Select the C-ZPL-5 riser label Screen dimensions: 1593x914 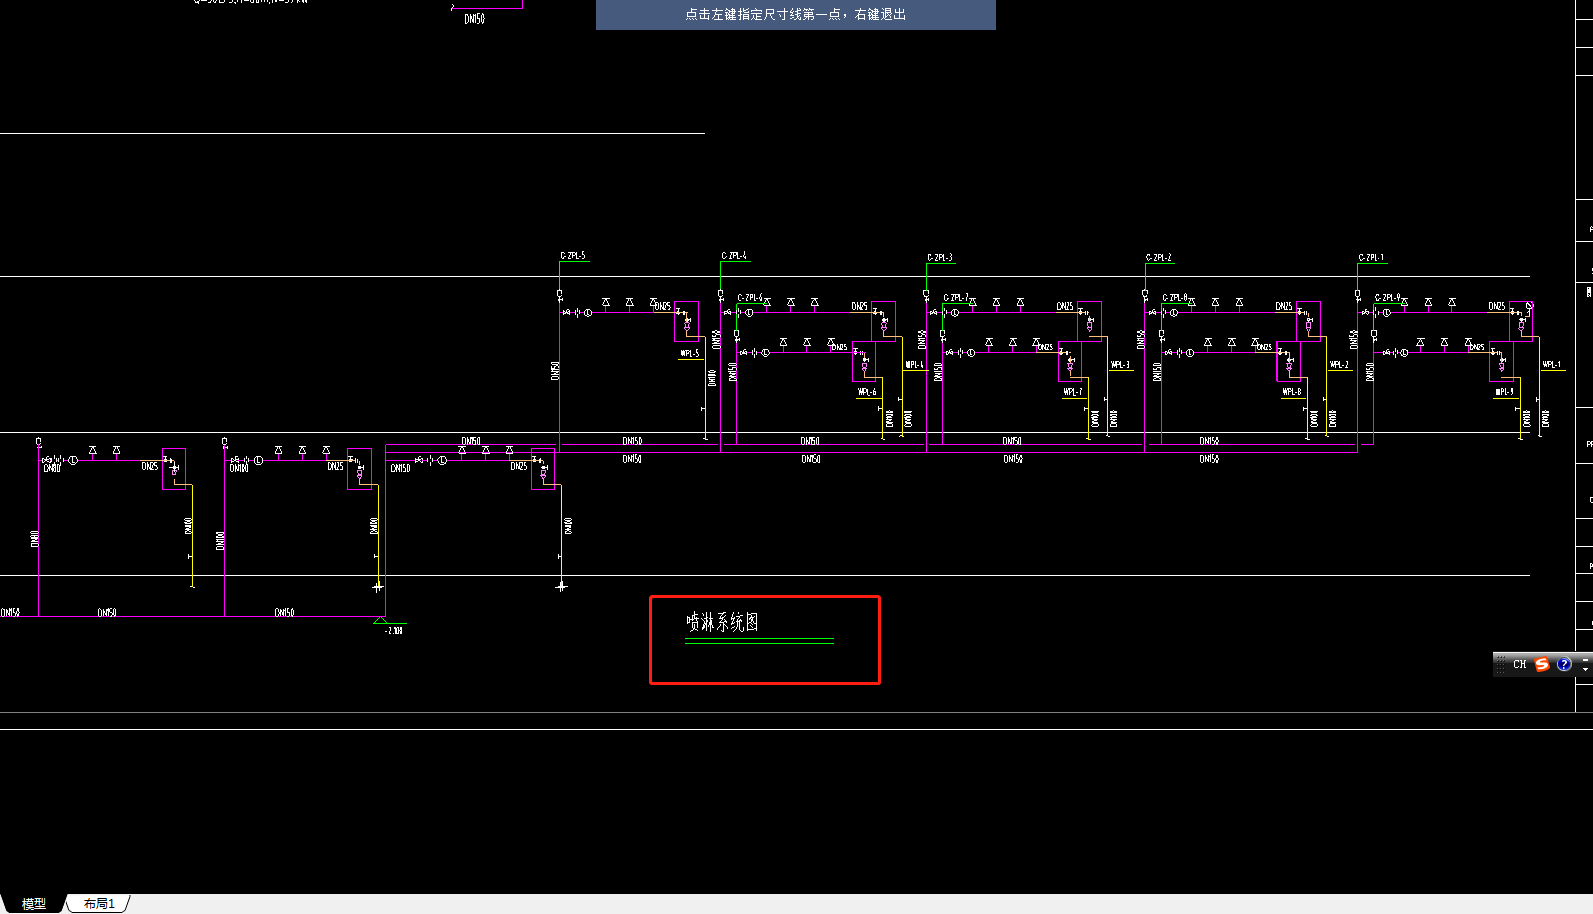tap(573, 256)
